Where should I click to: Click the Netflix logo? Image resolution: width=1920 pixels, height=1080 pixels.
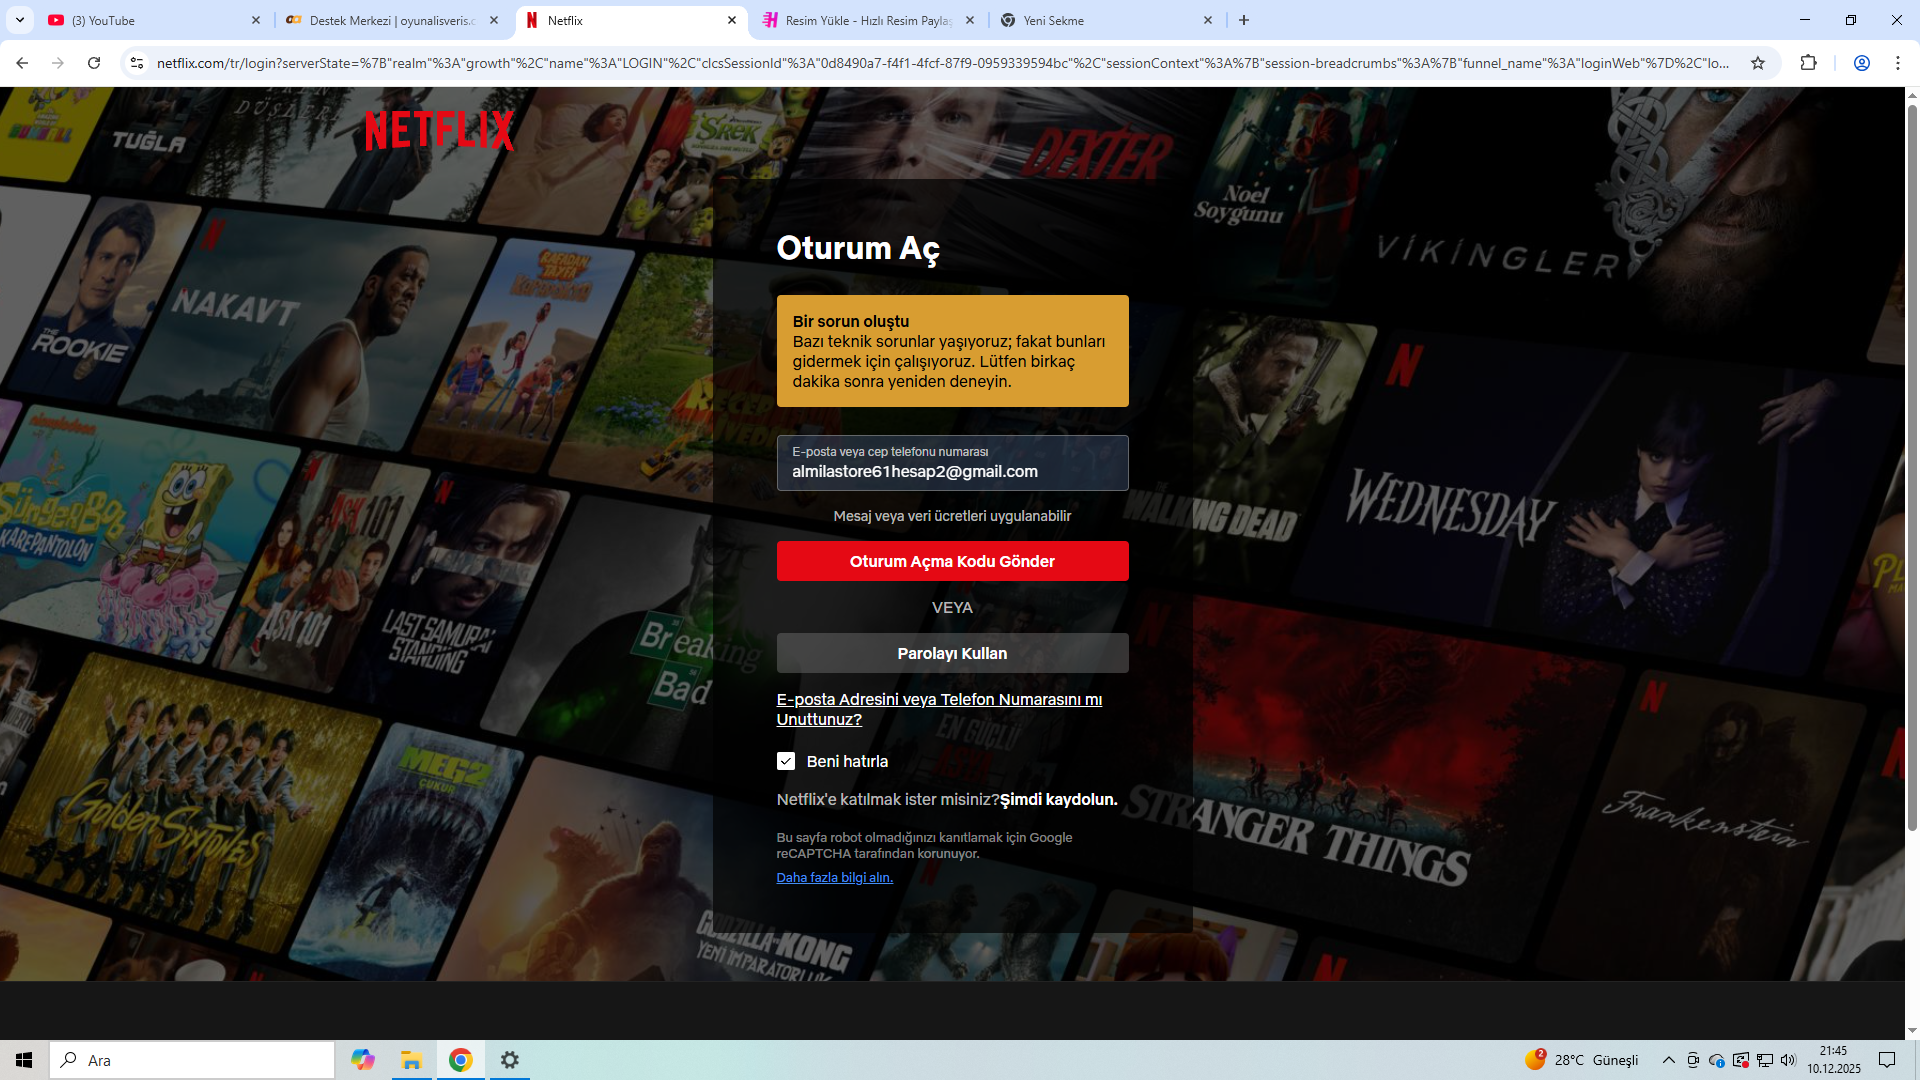click(440, 131)
